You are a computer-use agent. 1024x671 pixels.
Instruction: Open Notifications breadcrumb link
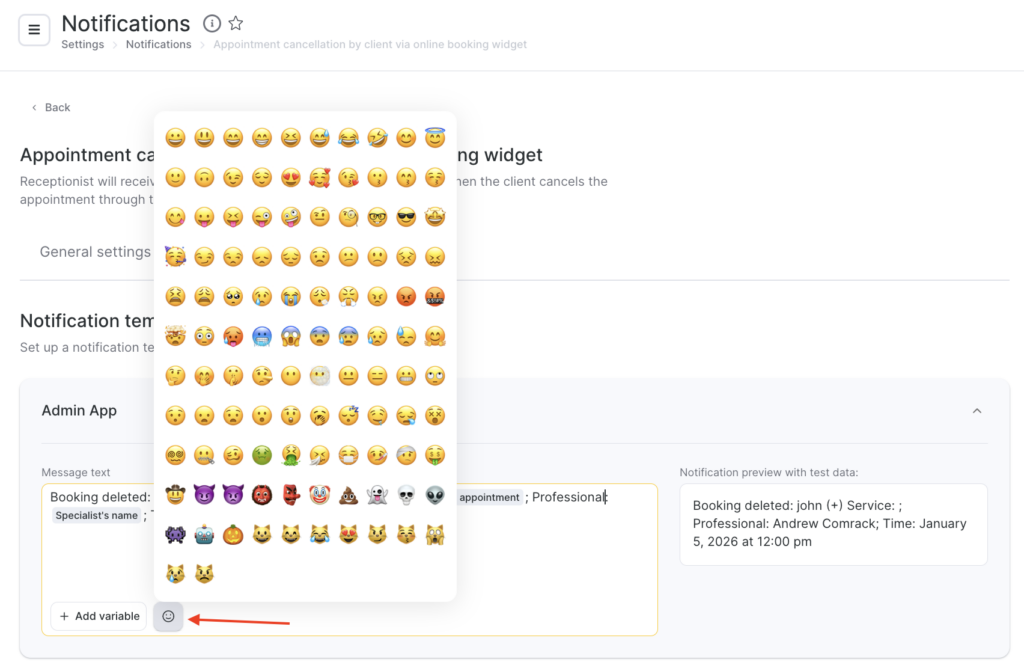(x=158, y=45)
